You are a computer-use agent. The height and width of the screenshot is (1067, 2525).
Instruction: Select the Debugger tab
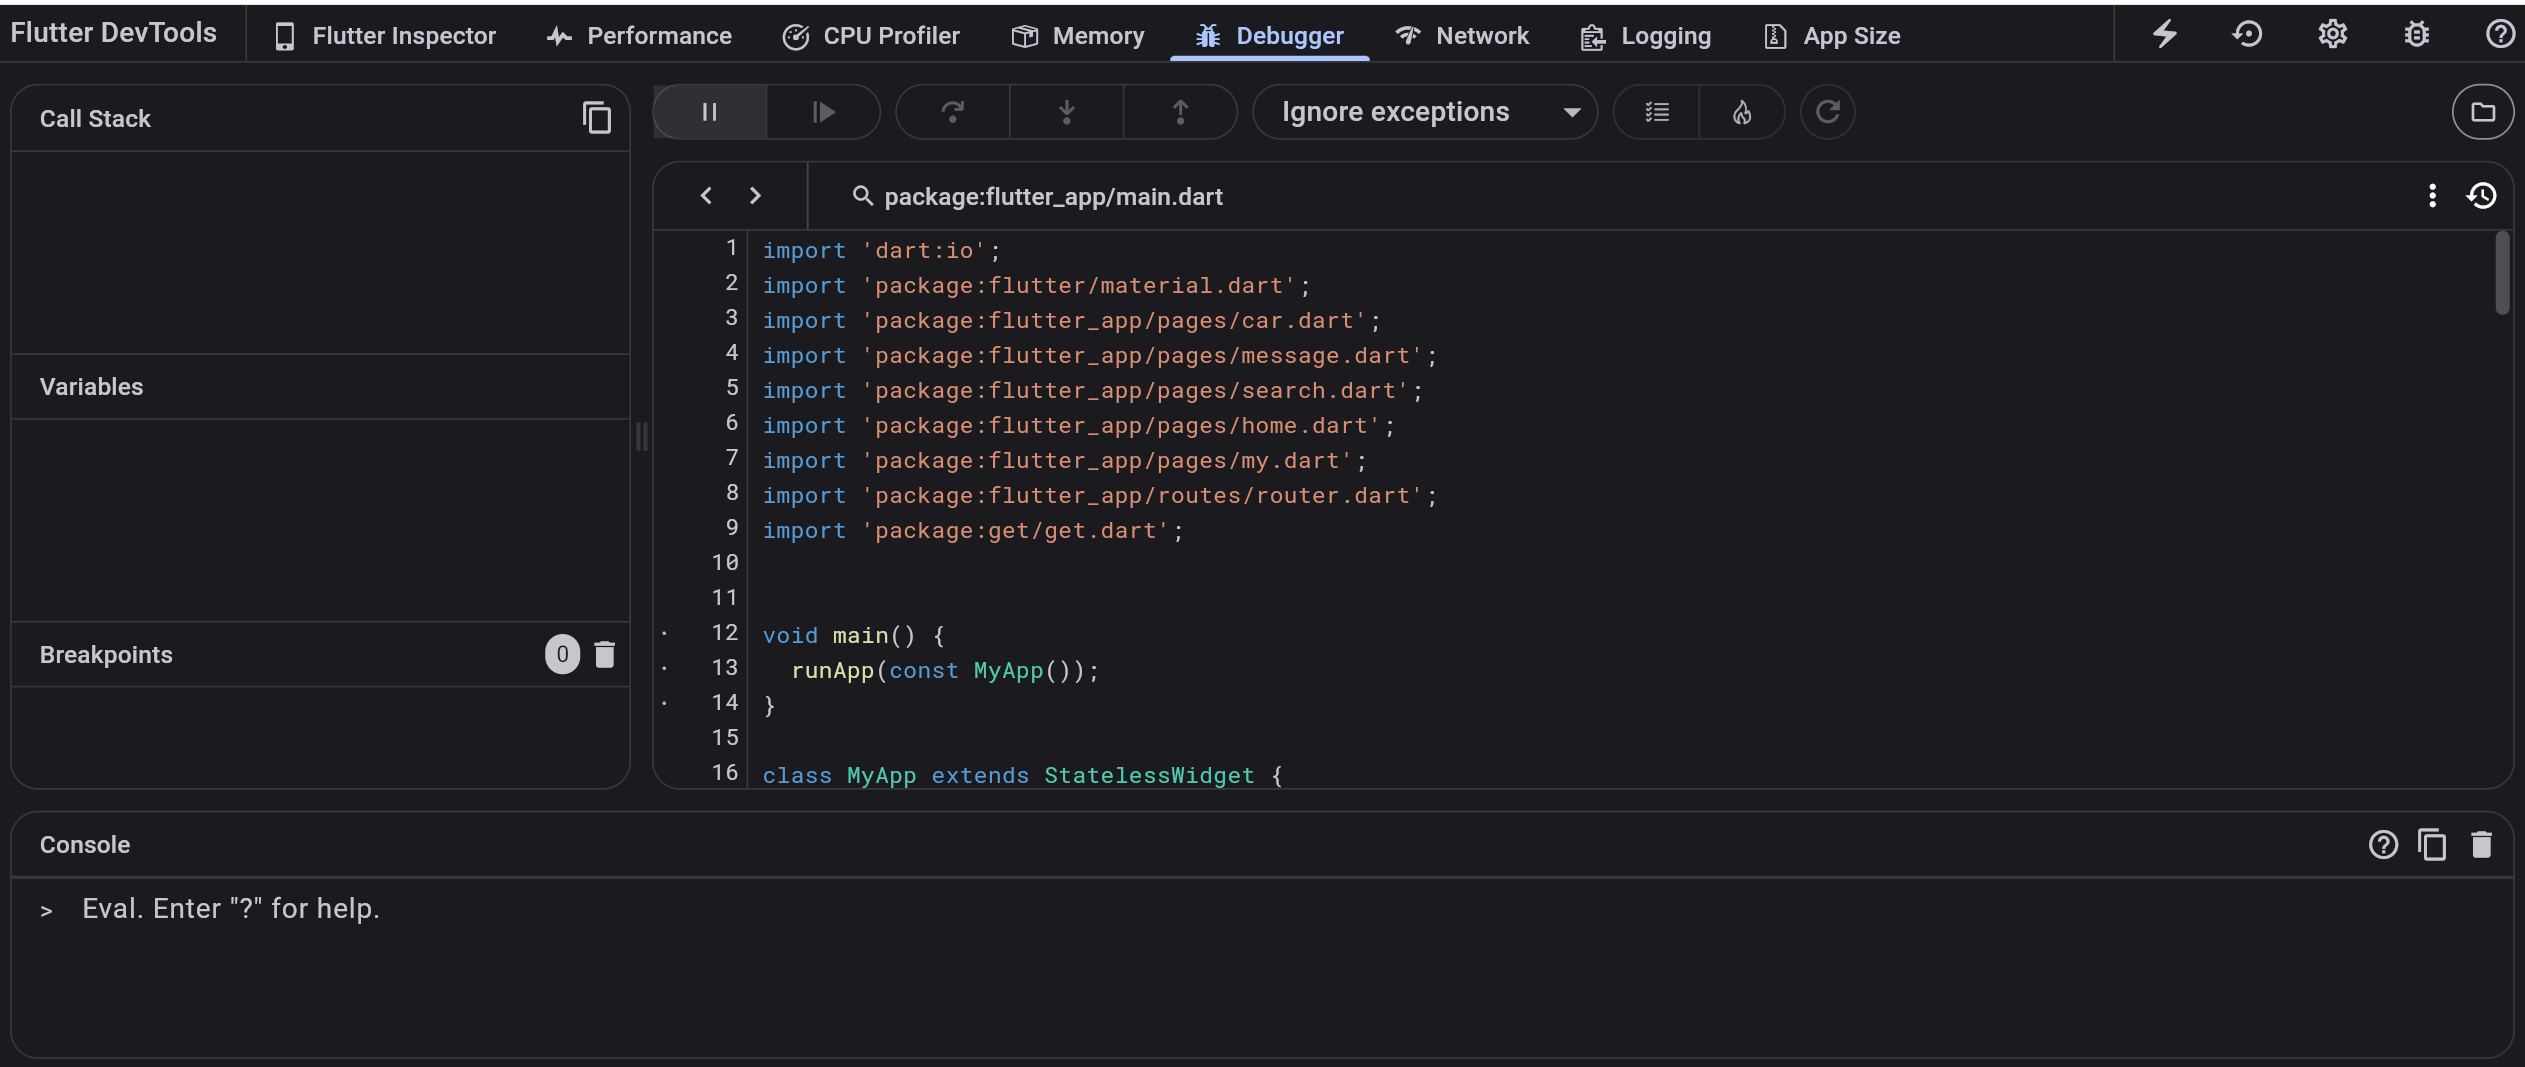1270,36
